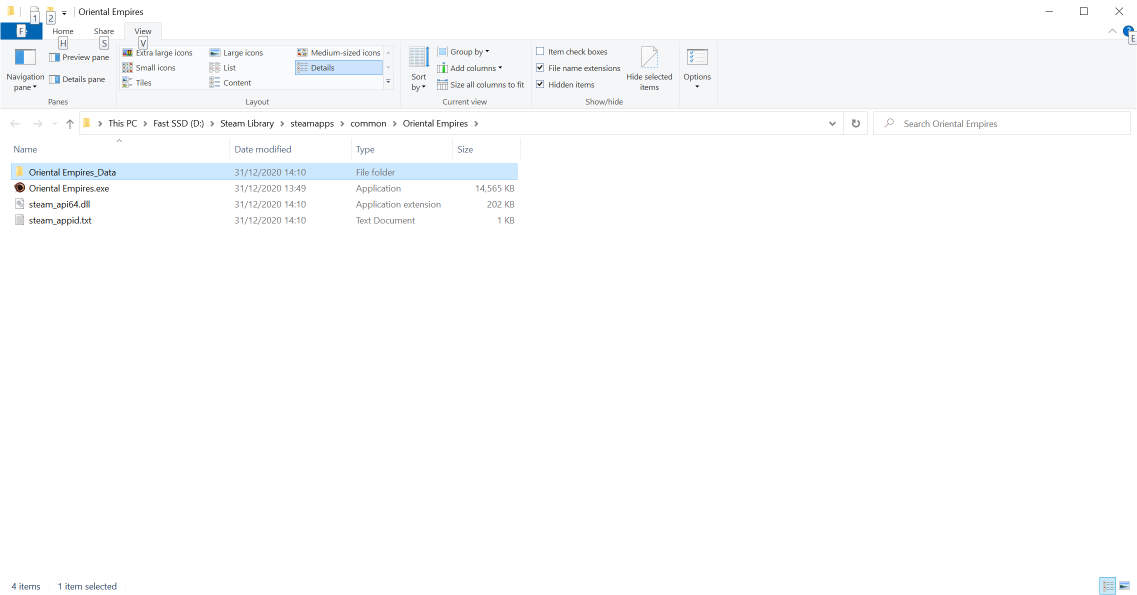Open the Navigation pane menu
Viewport: 1137px width, 595px height.
(x=25, y=70)
